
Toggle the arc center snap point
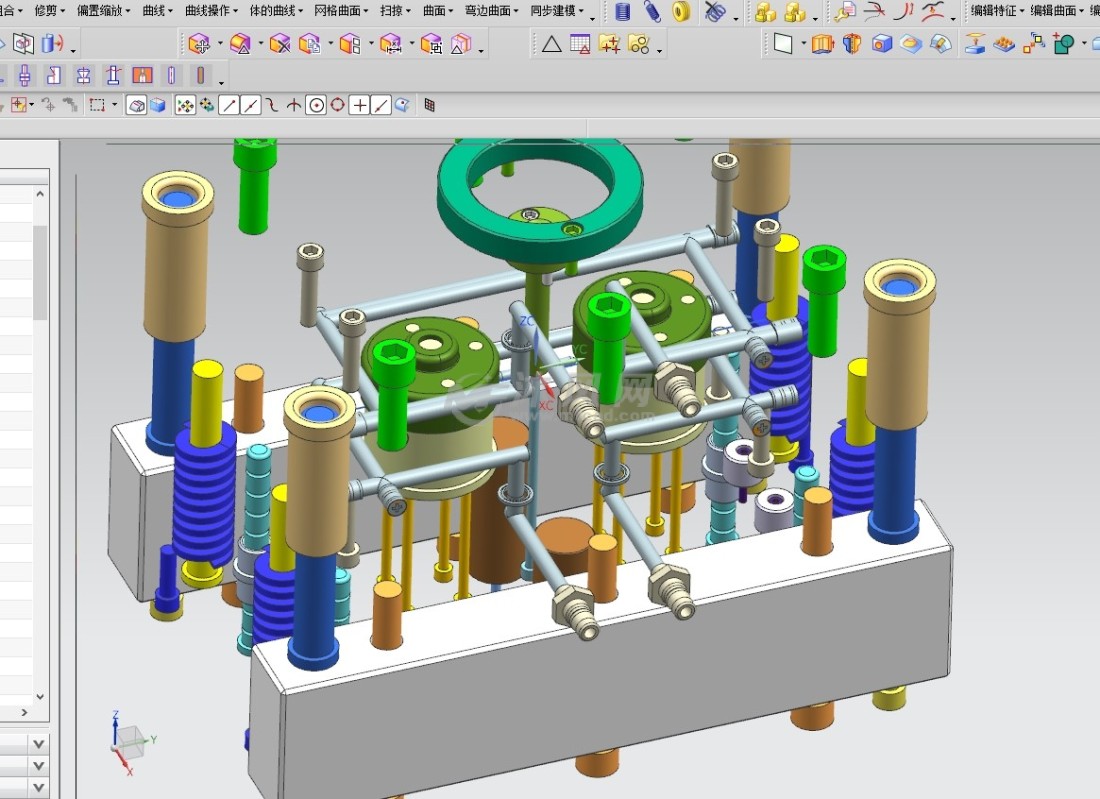click(x=316, y=105)
